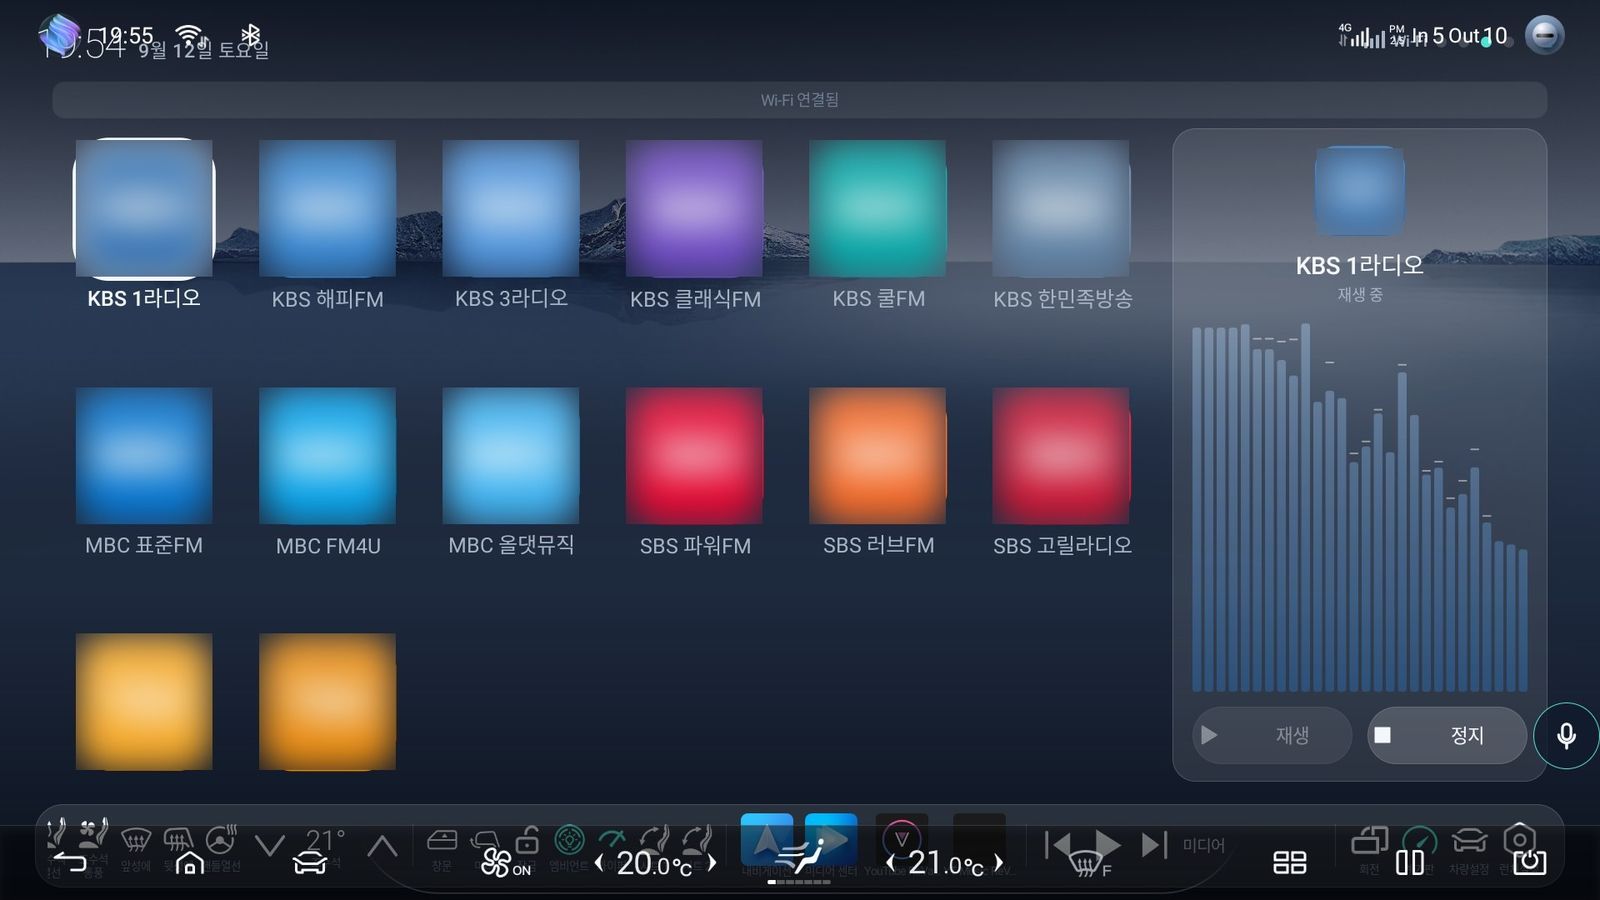The height and width of the screenshot is (900, 1600).
Task: Tap the now-playing KBS 1라디오 artwork
Action: tap(1359, 191)
